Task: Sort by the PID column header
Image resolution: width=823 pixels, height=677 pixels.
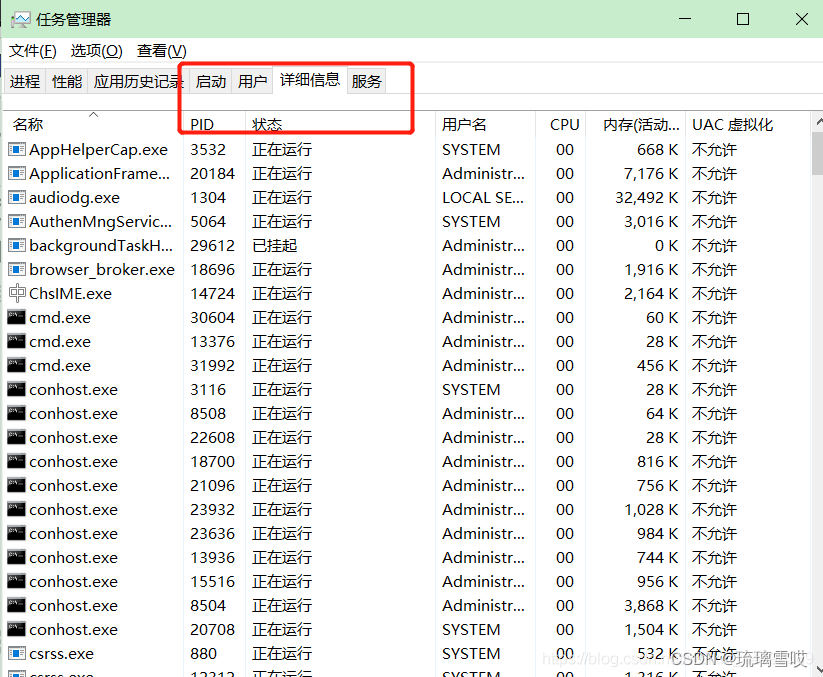Action: click(x=215, y=124)
